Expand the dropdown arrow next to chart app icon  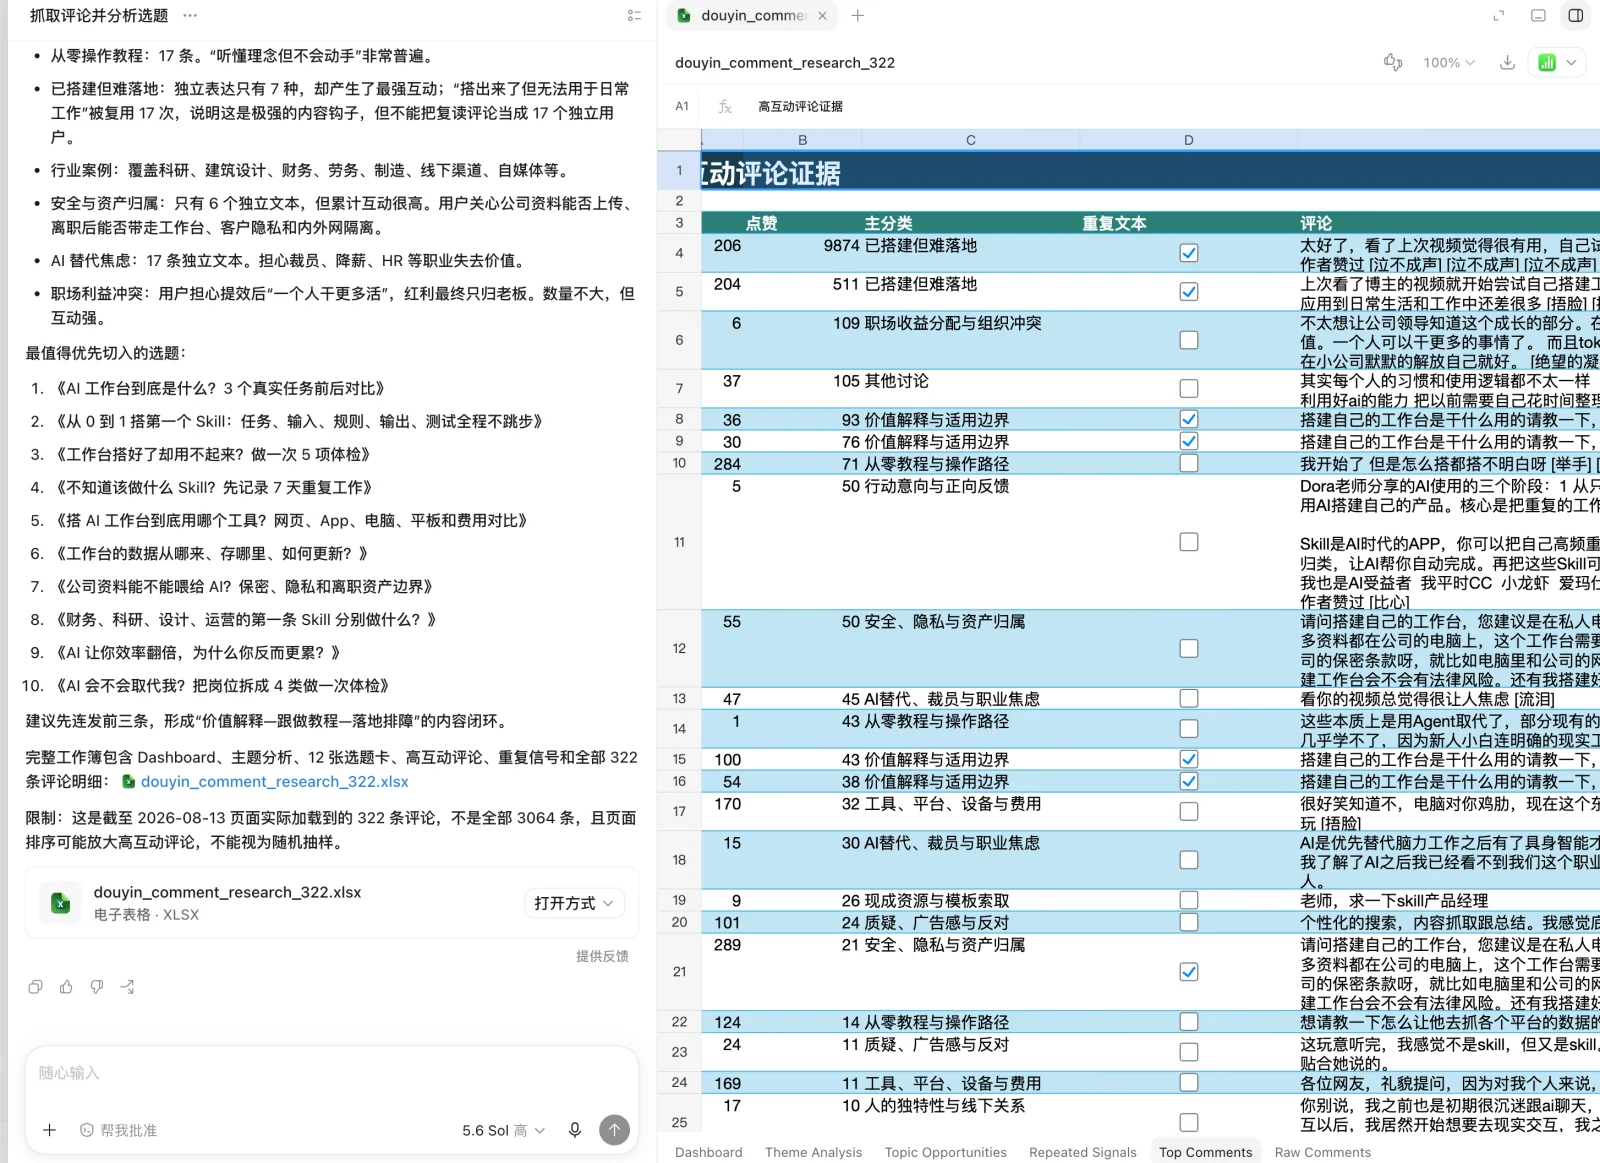coord(1572,62)
